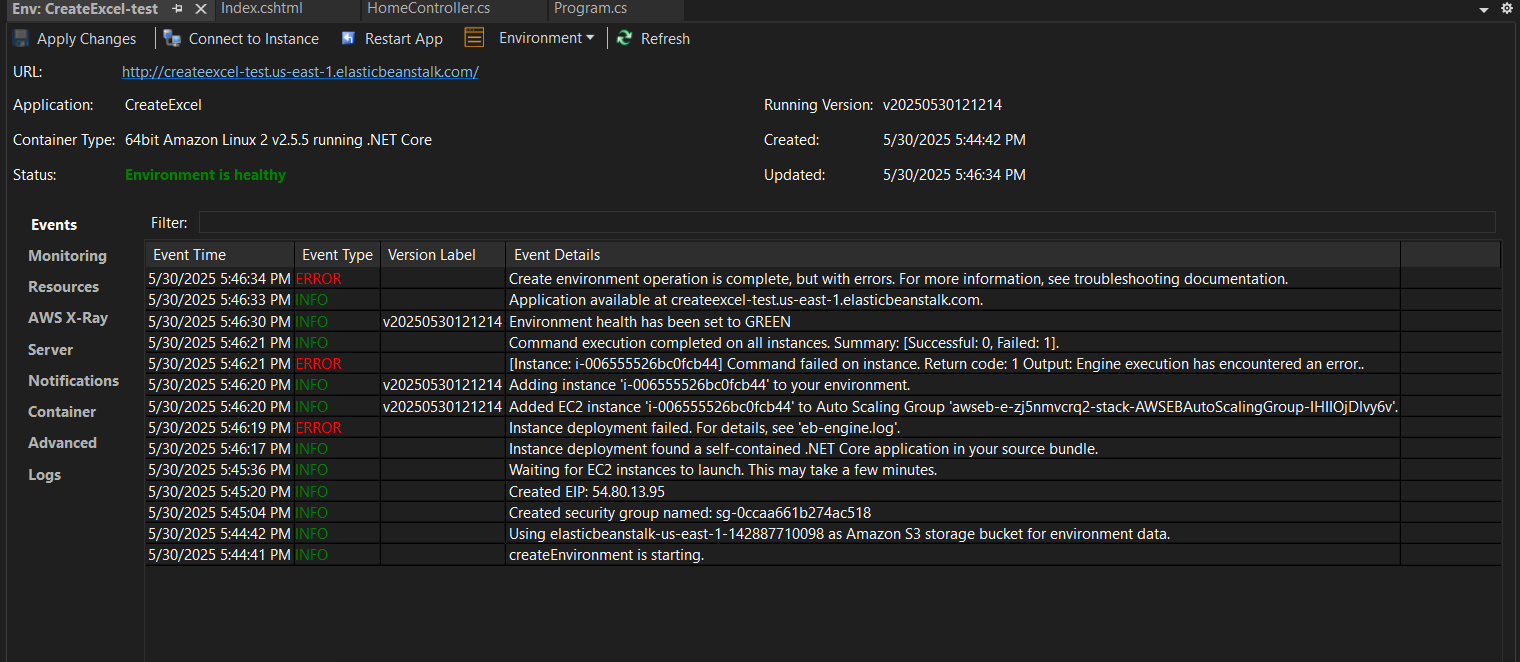Viewport: 1520px width, 662px height.
Task: Switch to the Index.cshtml tab
Action: 261,8
